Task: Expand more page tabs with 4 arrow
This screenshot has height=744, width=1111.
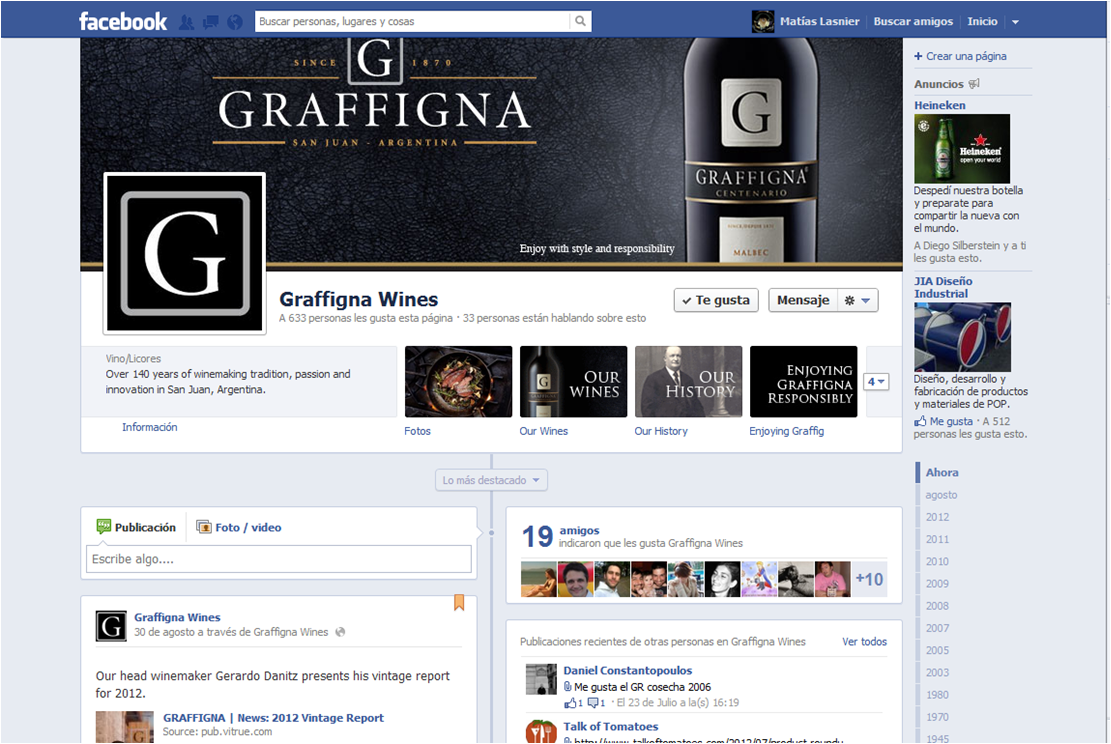Action: (x=876, y=382)
